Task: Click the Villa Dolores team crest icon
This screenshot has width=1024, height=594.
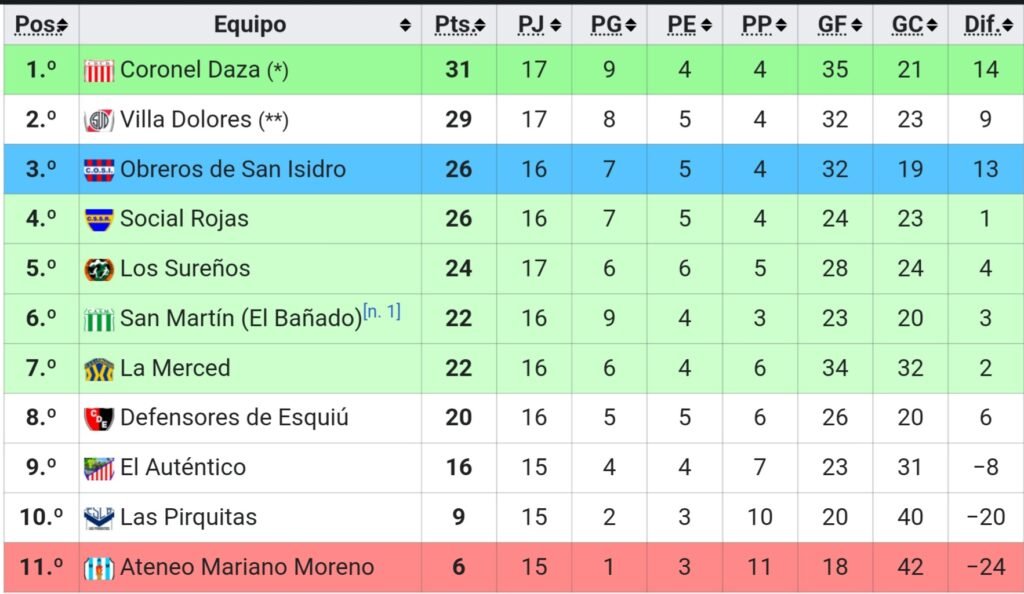Action: (99, 120)
